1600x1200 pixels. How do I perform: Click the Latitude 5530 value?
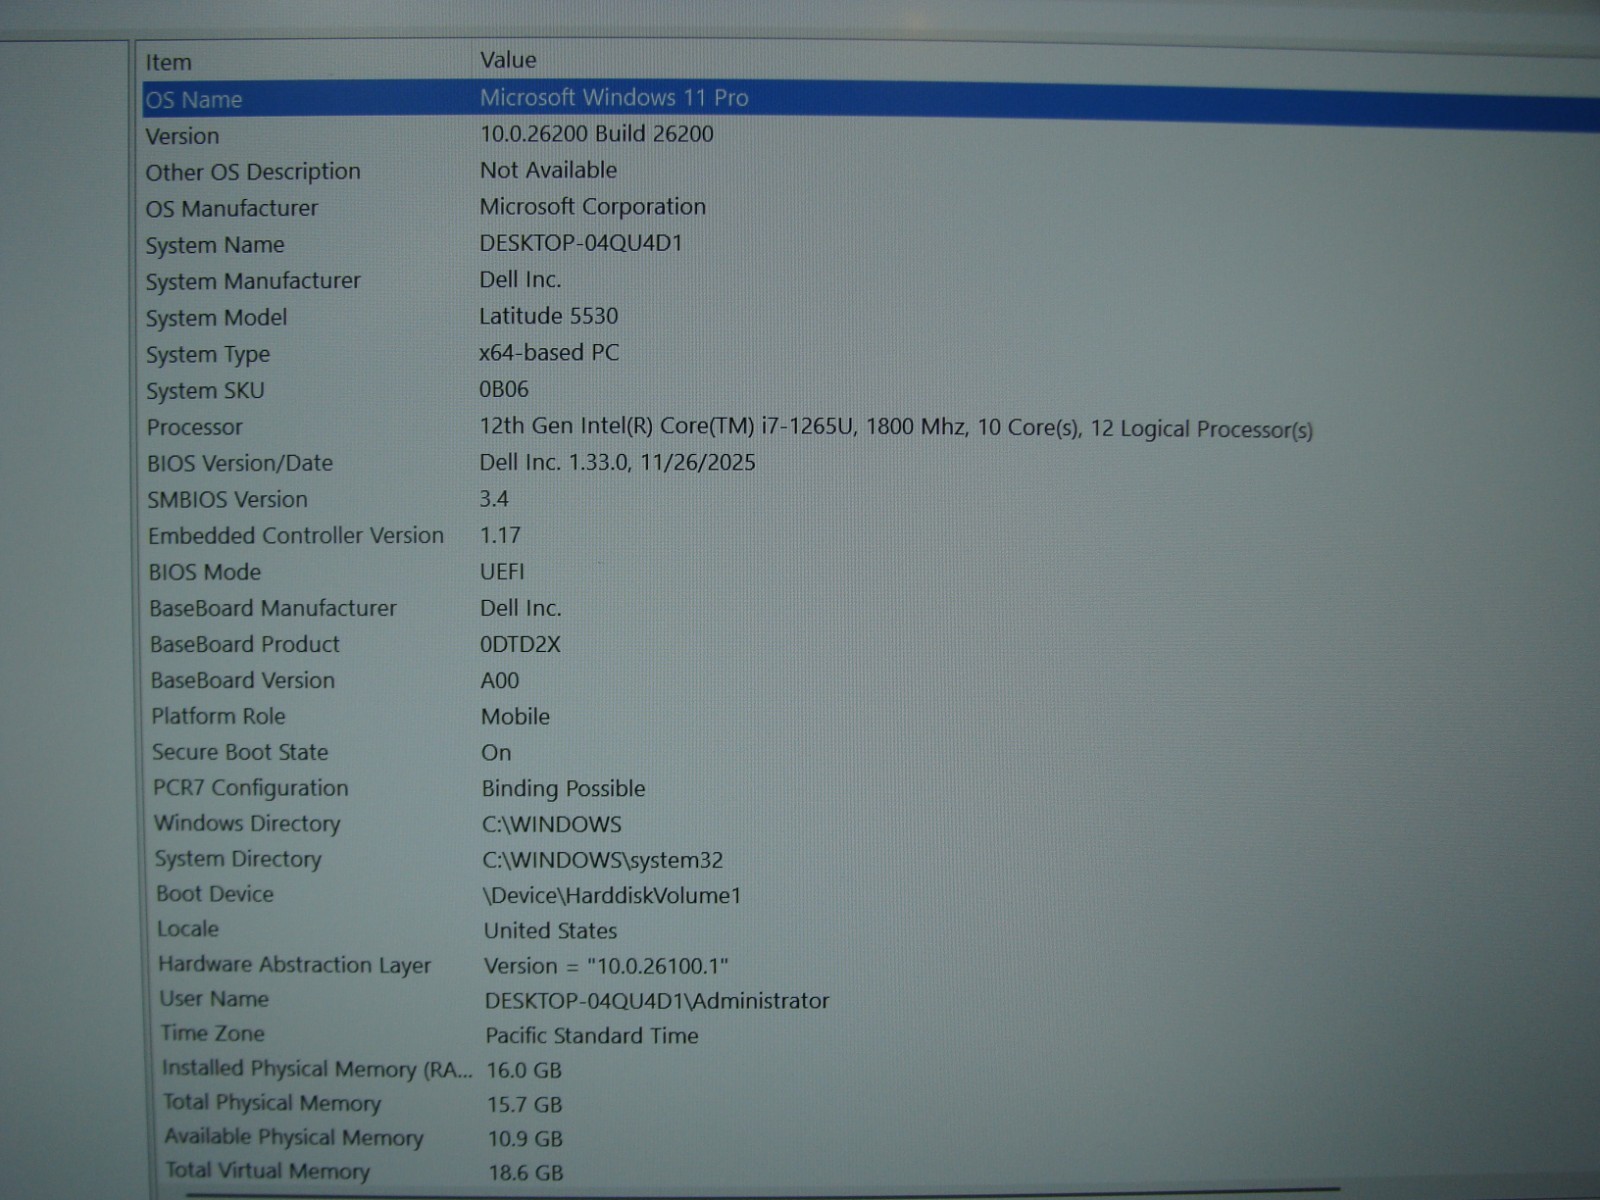pos(549,316)
